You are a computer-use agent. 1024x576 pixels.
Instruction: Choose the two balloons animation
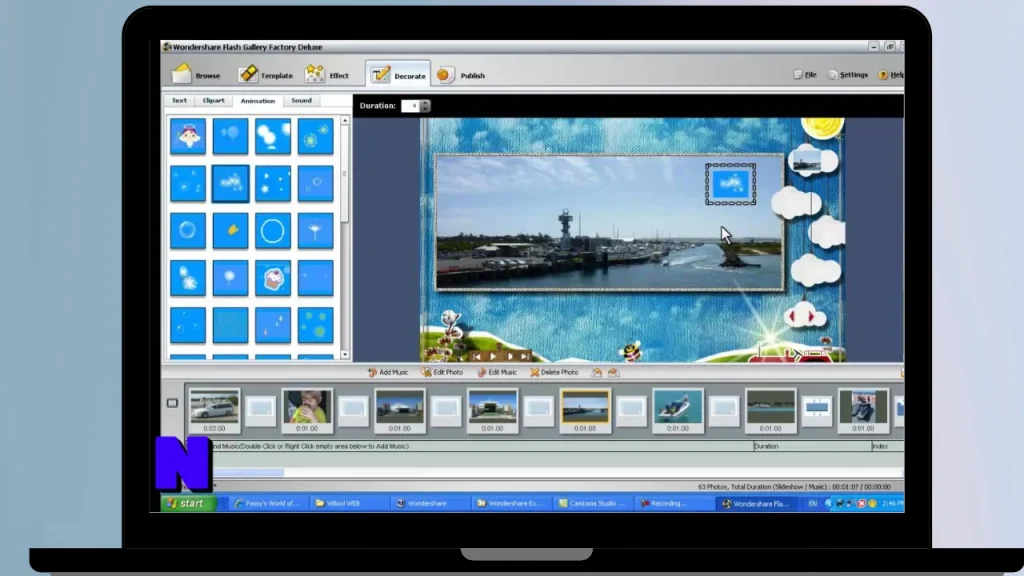tap(231, 136)
